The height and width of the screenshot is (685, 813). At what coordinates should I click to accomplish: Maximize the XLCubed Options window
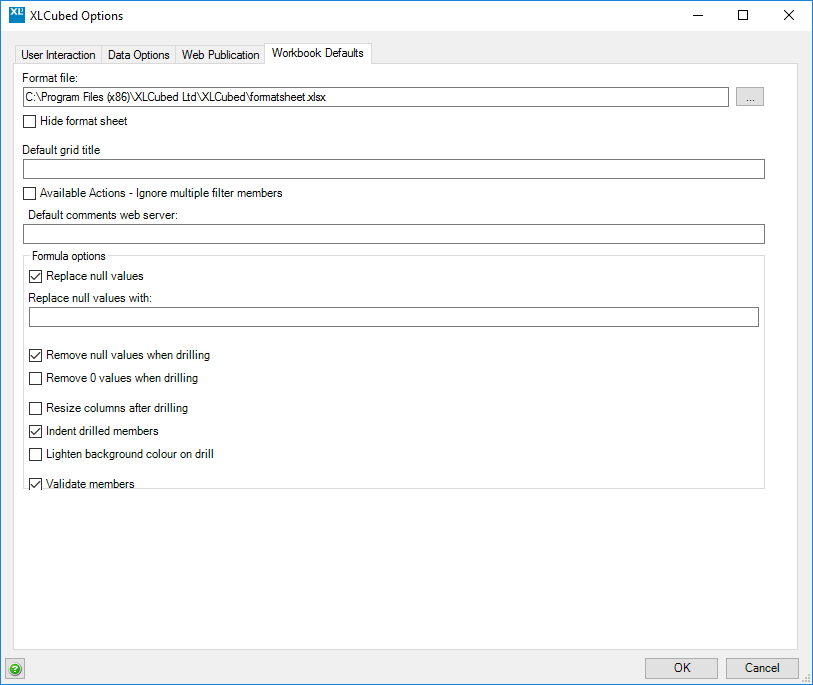point(743,16)
